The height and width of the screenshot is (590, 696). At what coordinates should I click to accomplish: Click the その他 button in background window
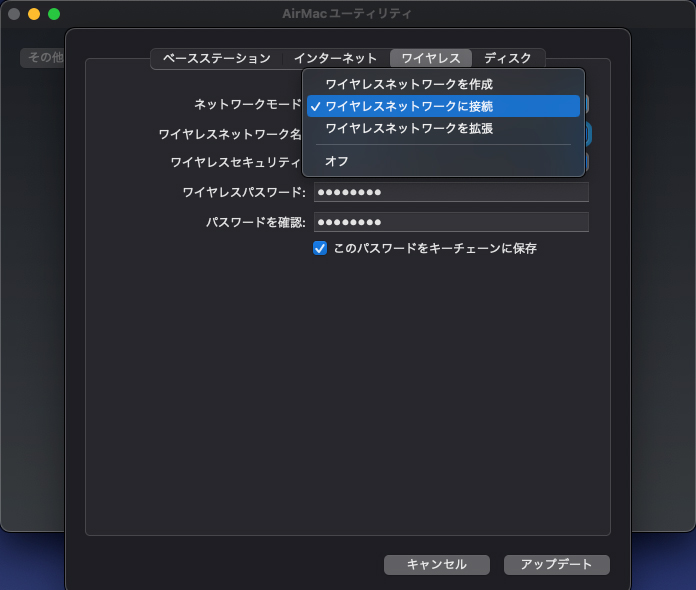tap(43, 57)
